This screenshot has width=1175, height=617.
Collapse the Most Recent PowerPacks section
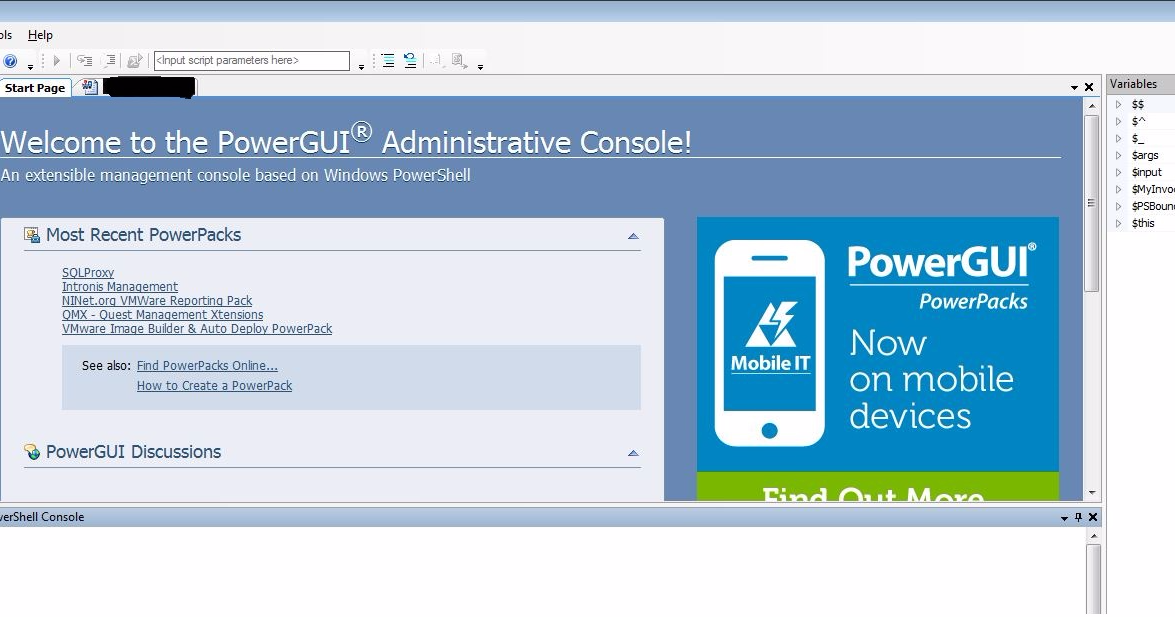[632, 234]
